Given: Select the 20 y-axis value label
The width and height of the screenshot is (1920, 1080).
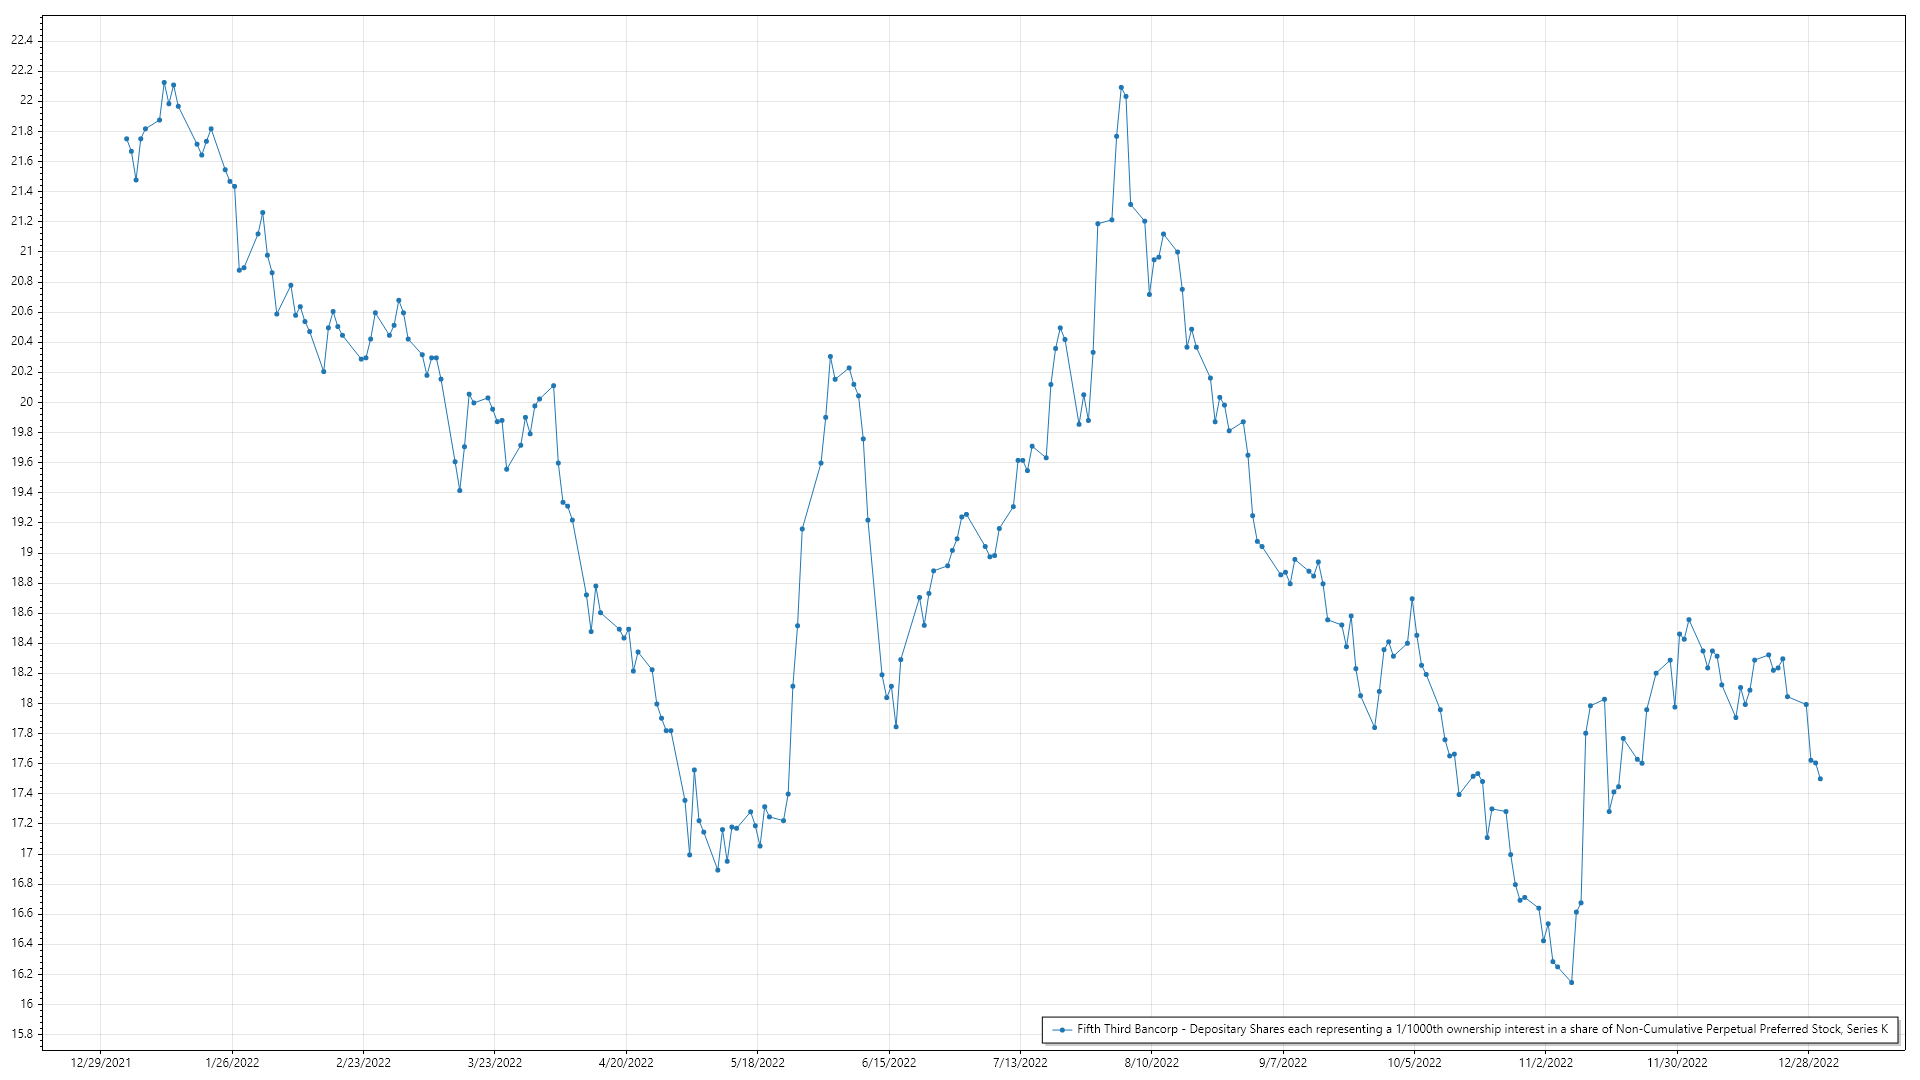Looking at the screenshot, I should (x=26, y=402).
